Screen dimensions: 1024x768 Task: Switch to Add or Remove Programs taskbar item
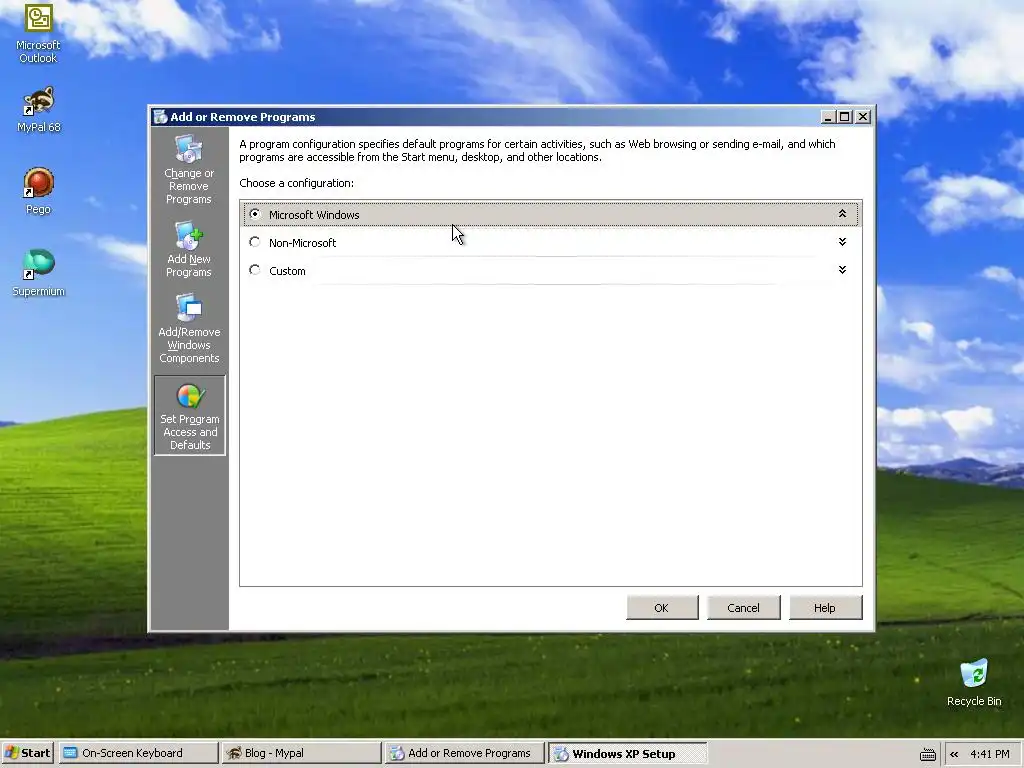pos(464,754)
